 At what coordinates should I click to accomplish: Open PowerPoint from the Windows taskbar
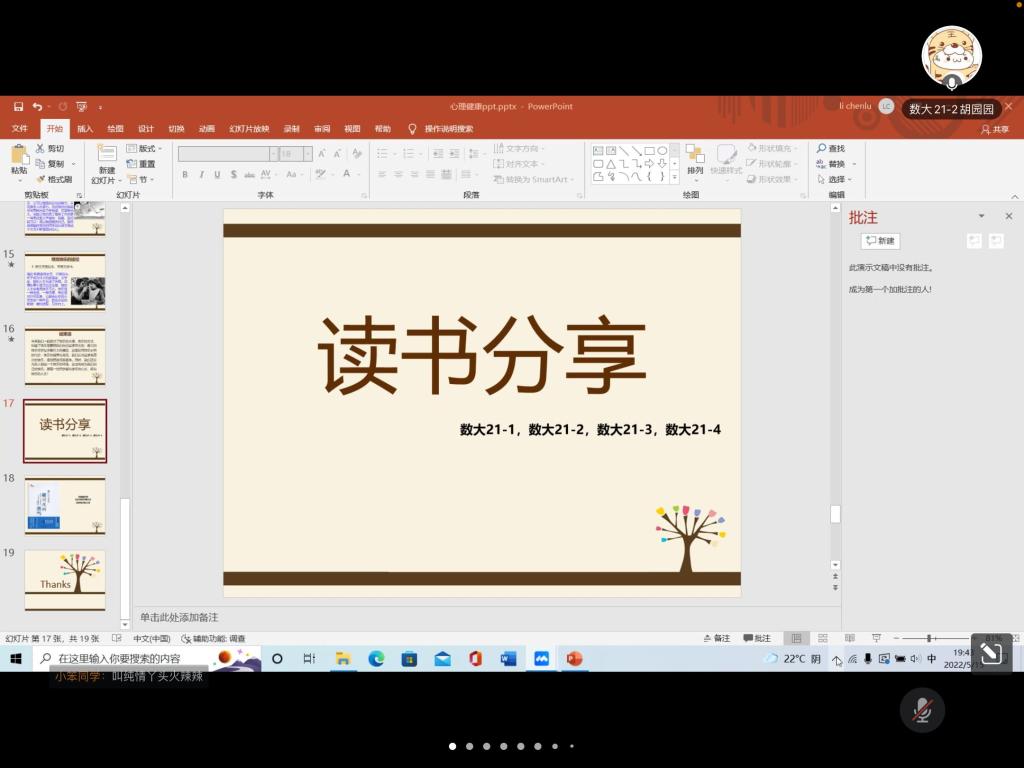coord(574,658)
